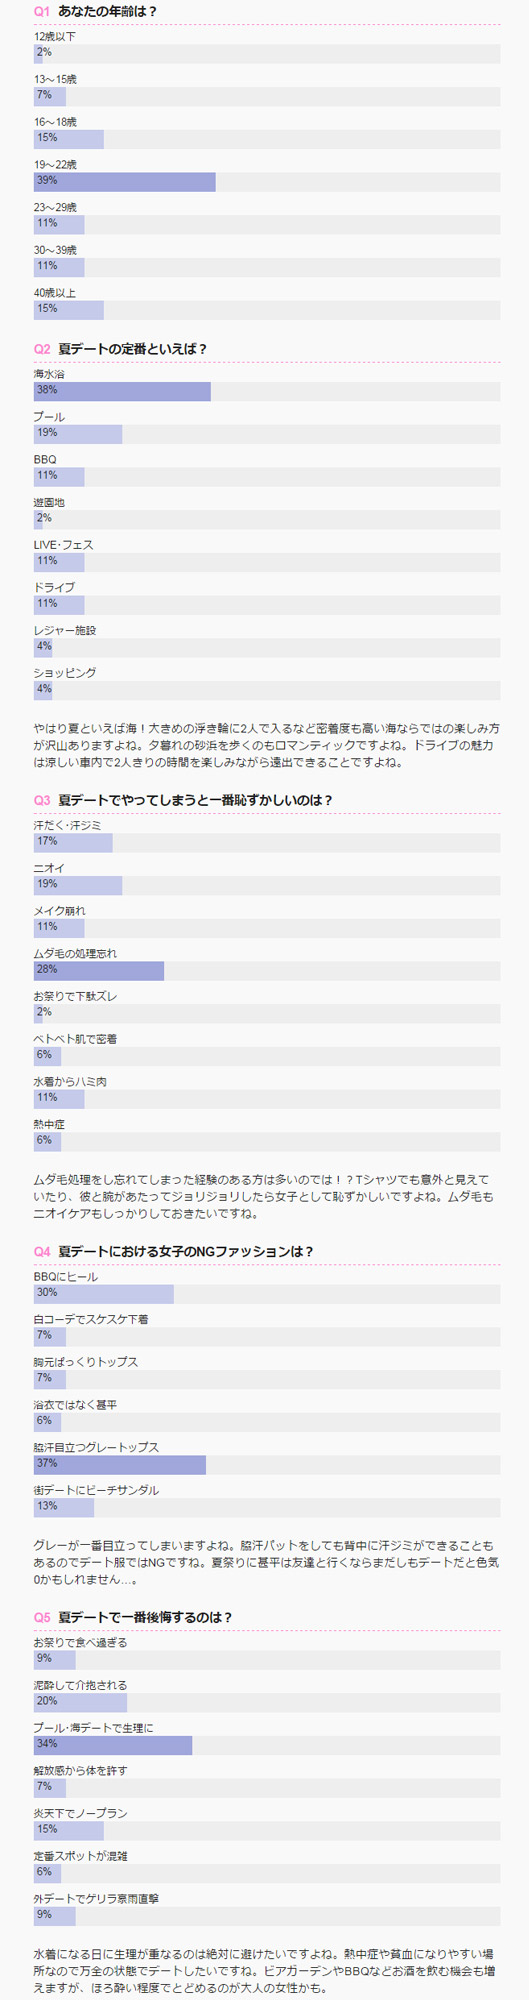The image size is (529, 2000).
Task: Click the Q4 NGファッション question heading
Action: (x=174, y=1251)
